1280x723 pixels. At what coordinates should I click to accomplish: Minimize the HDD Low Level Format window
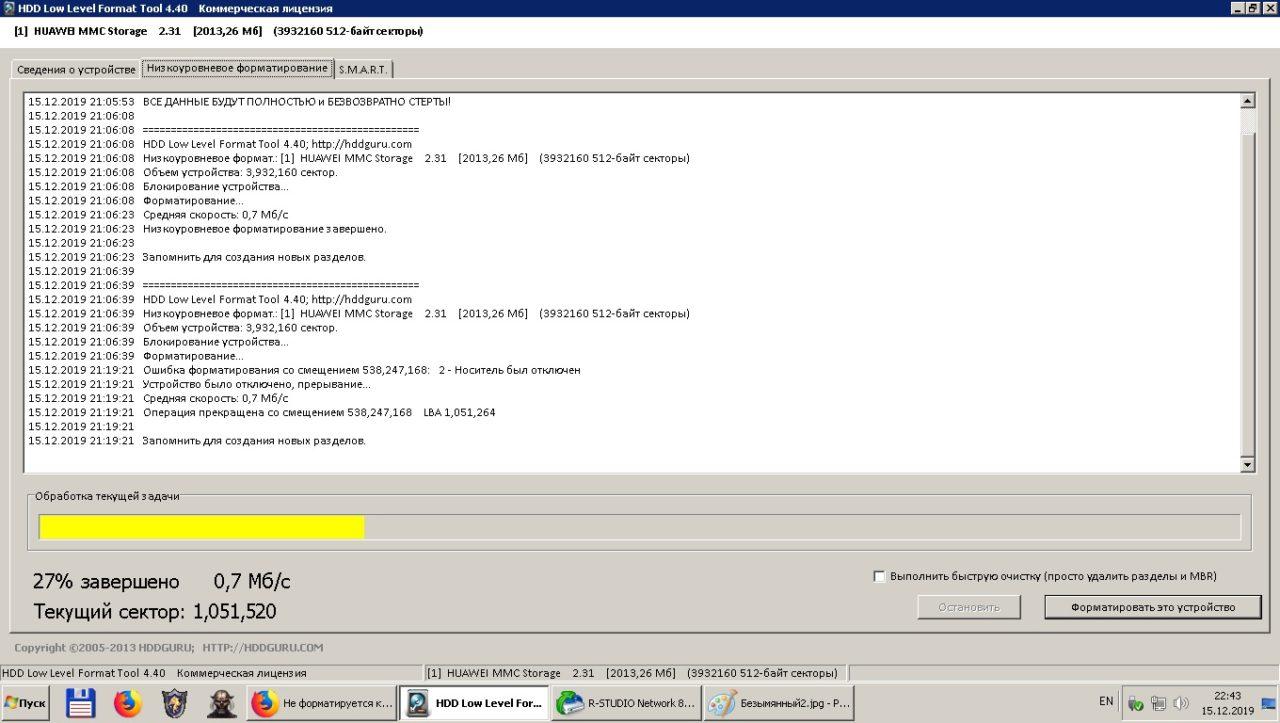(1238, 7)
